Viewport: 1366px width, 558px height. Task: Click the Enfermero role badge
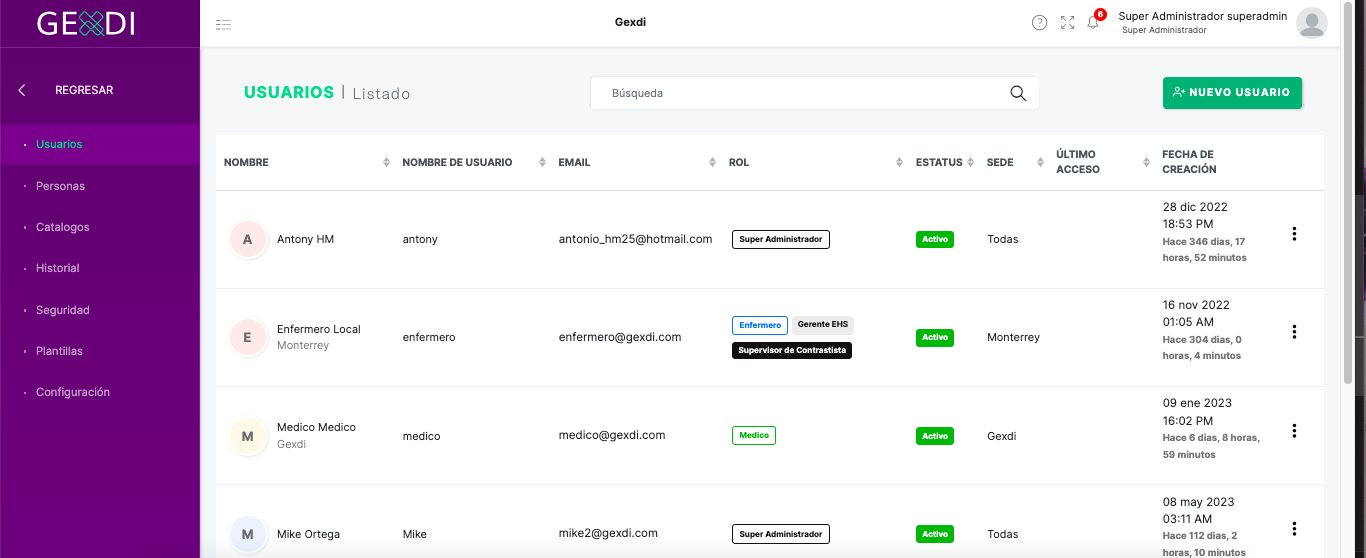click(x=760, y=325)
